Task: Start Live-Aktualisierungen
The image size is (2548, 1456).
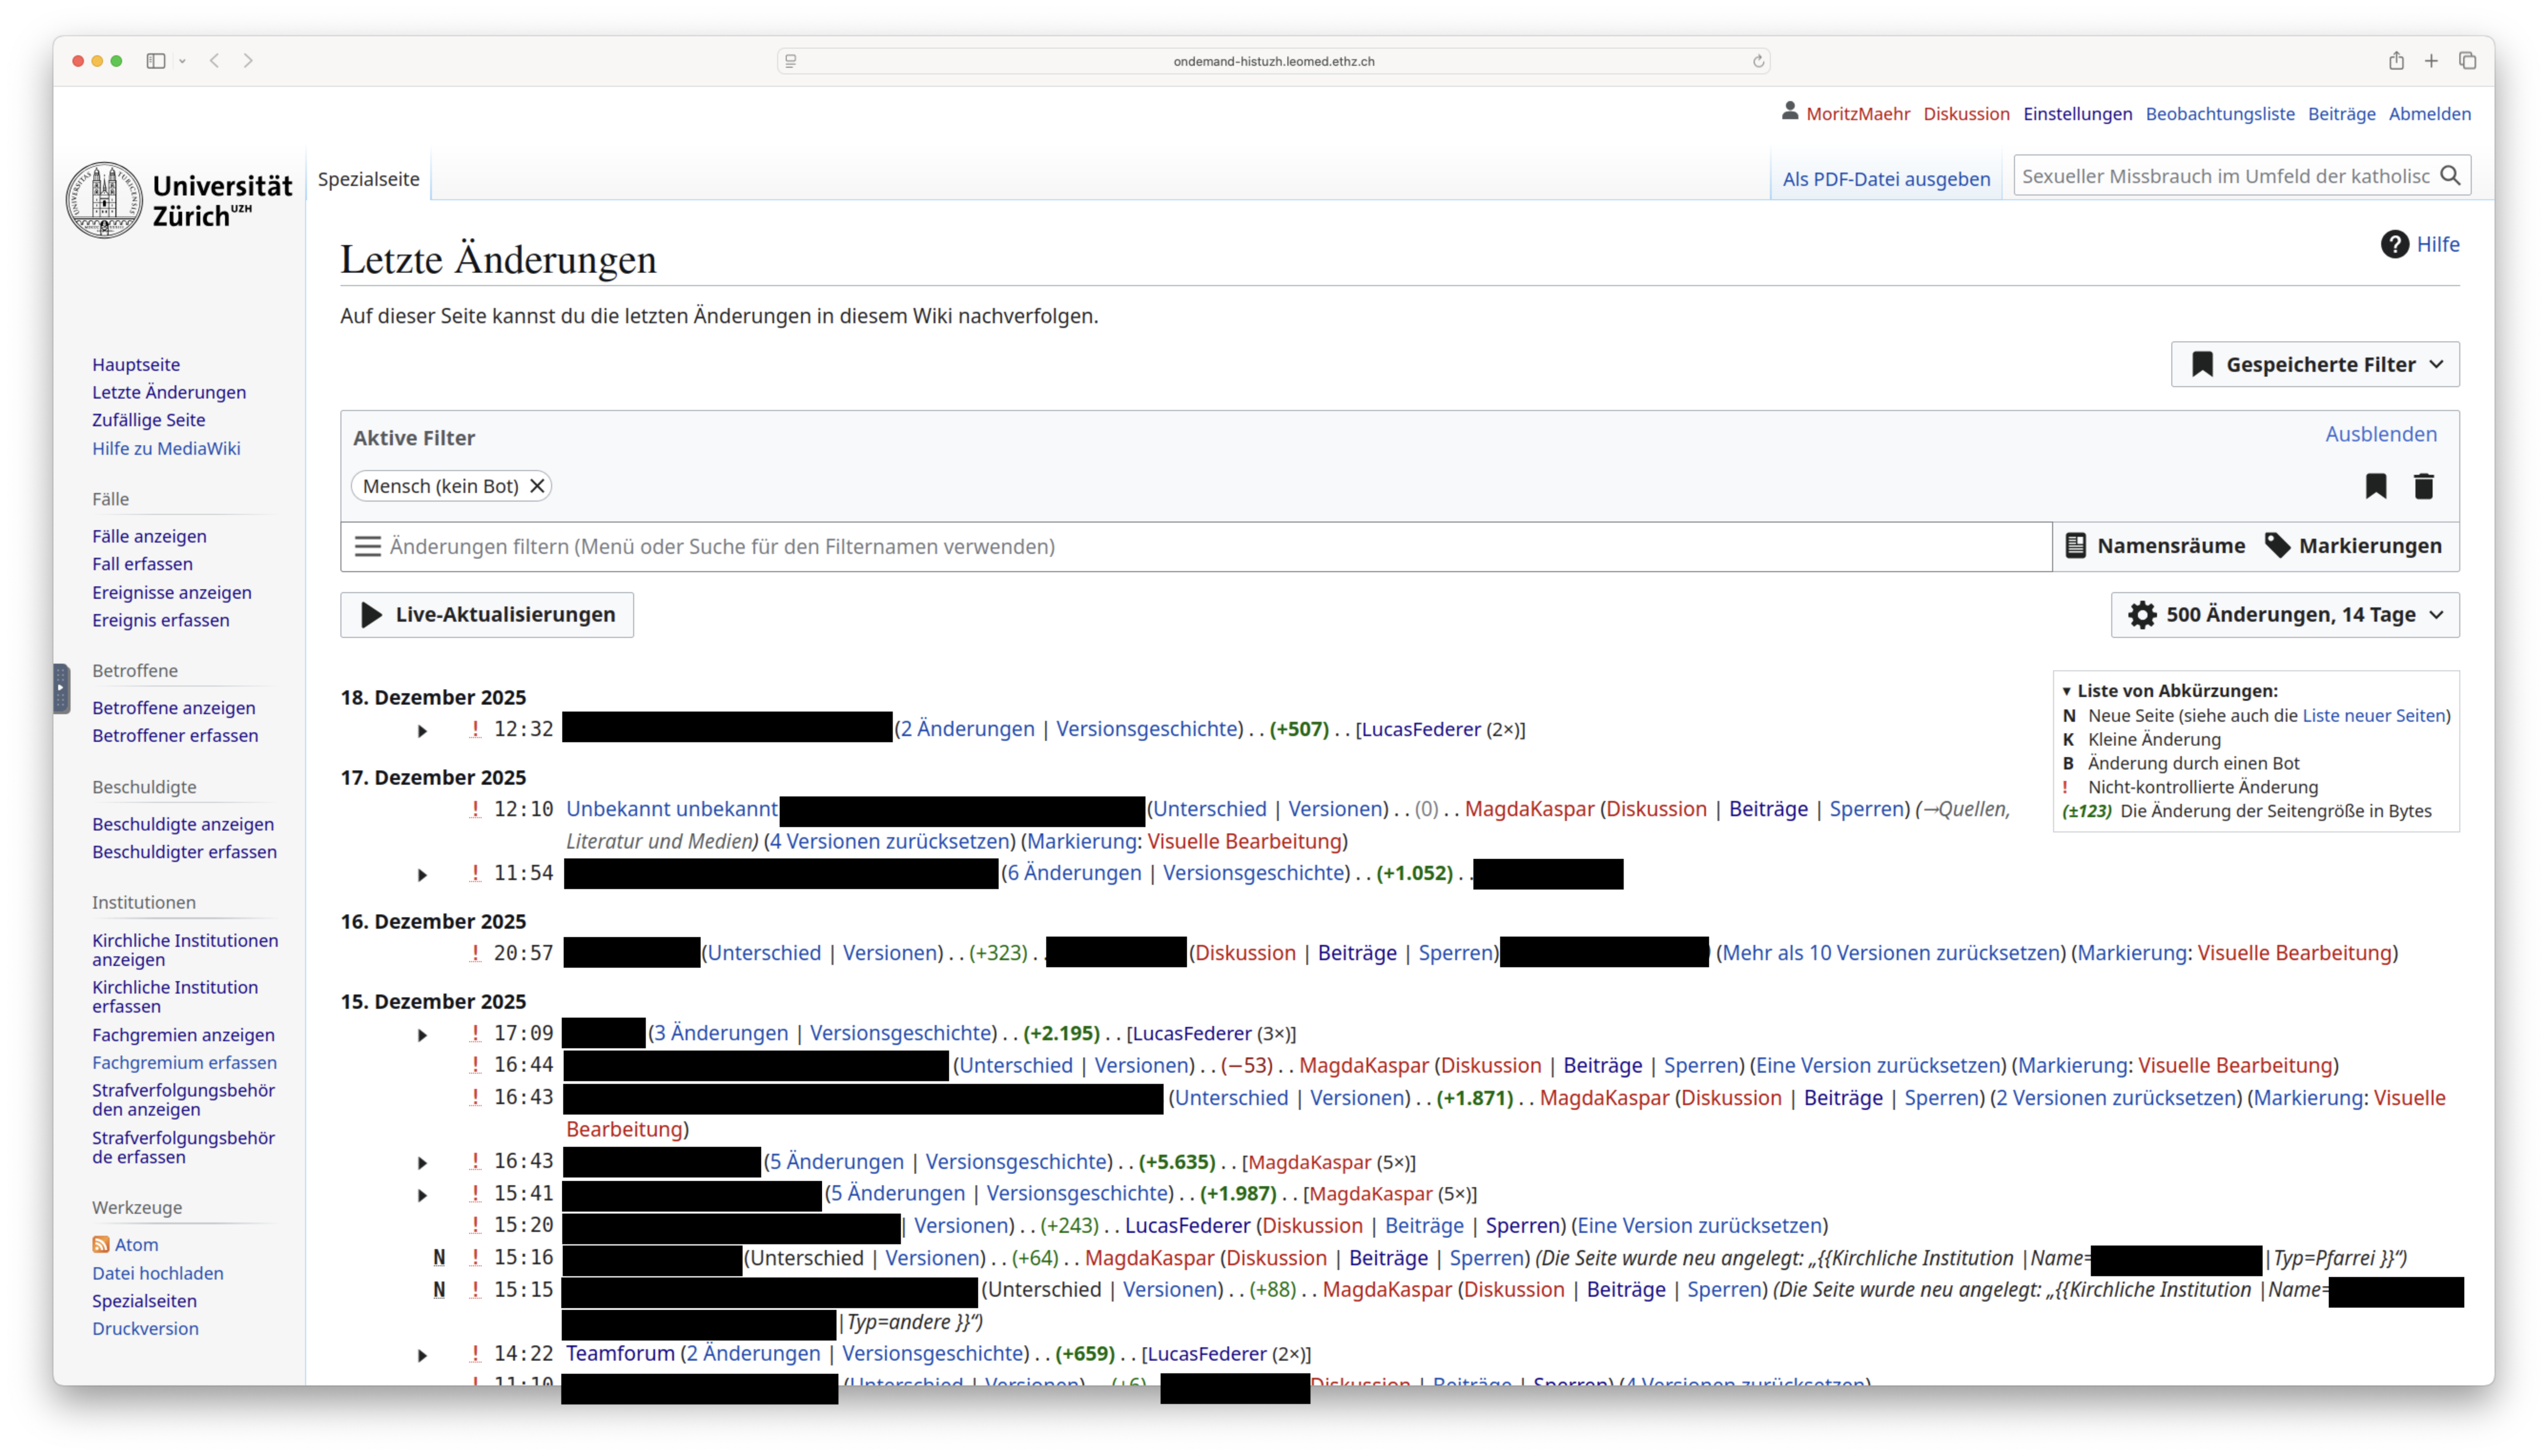Action: pos(487,614)
